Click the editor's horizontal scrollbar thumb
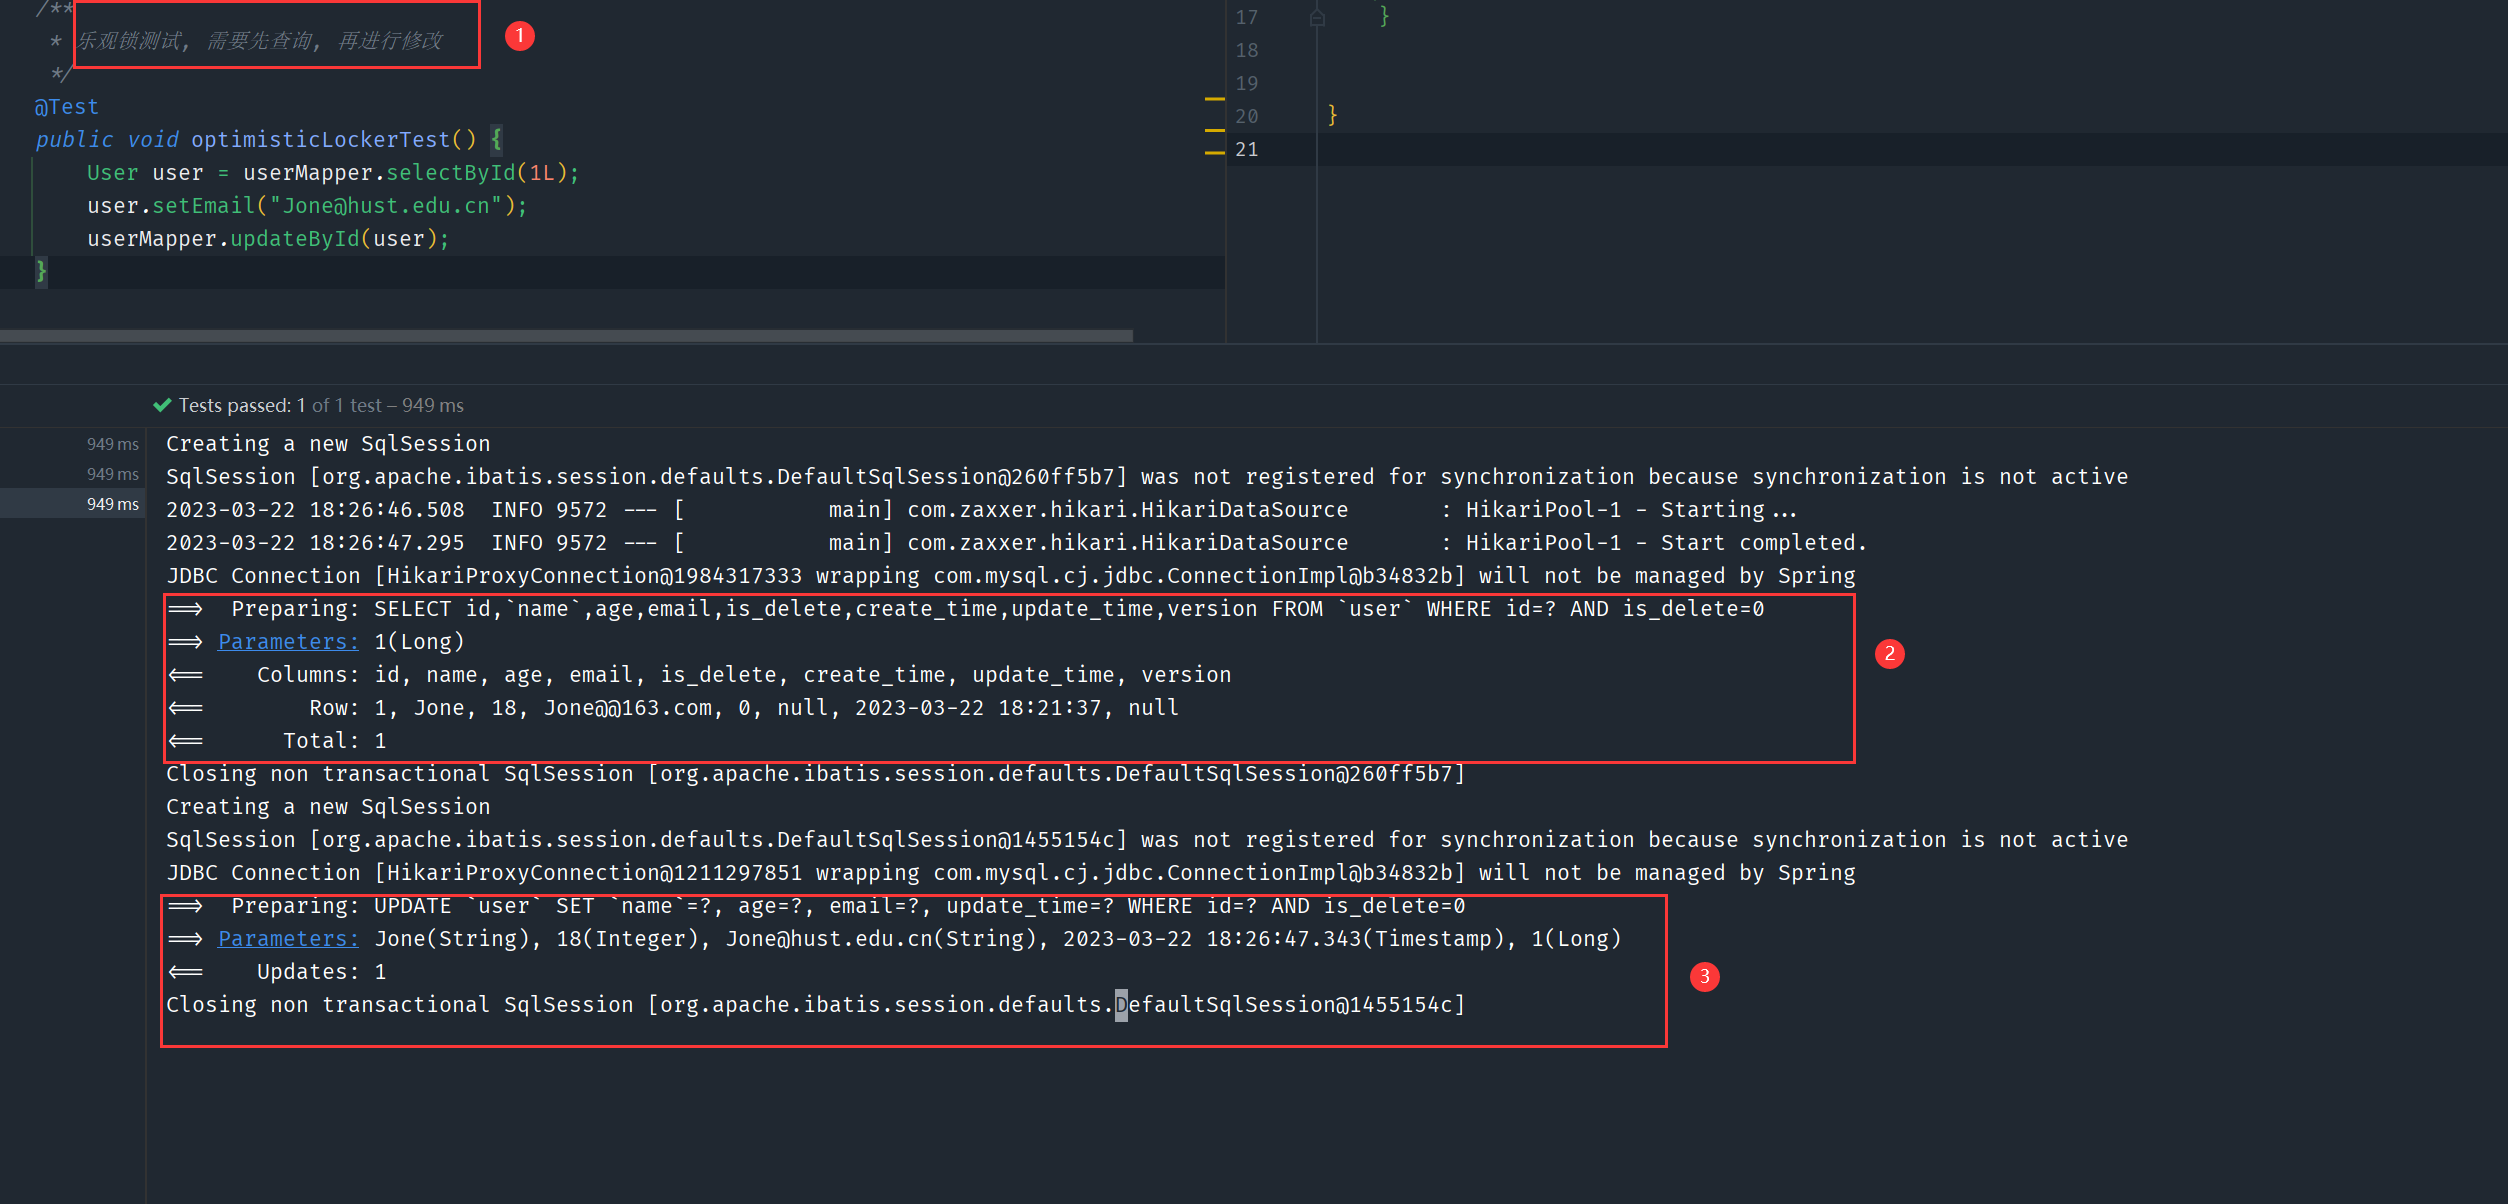Viewport: 2508px width, 1204px height. pyautogui.click(x=566, y=336)
